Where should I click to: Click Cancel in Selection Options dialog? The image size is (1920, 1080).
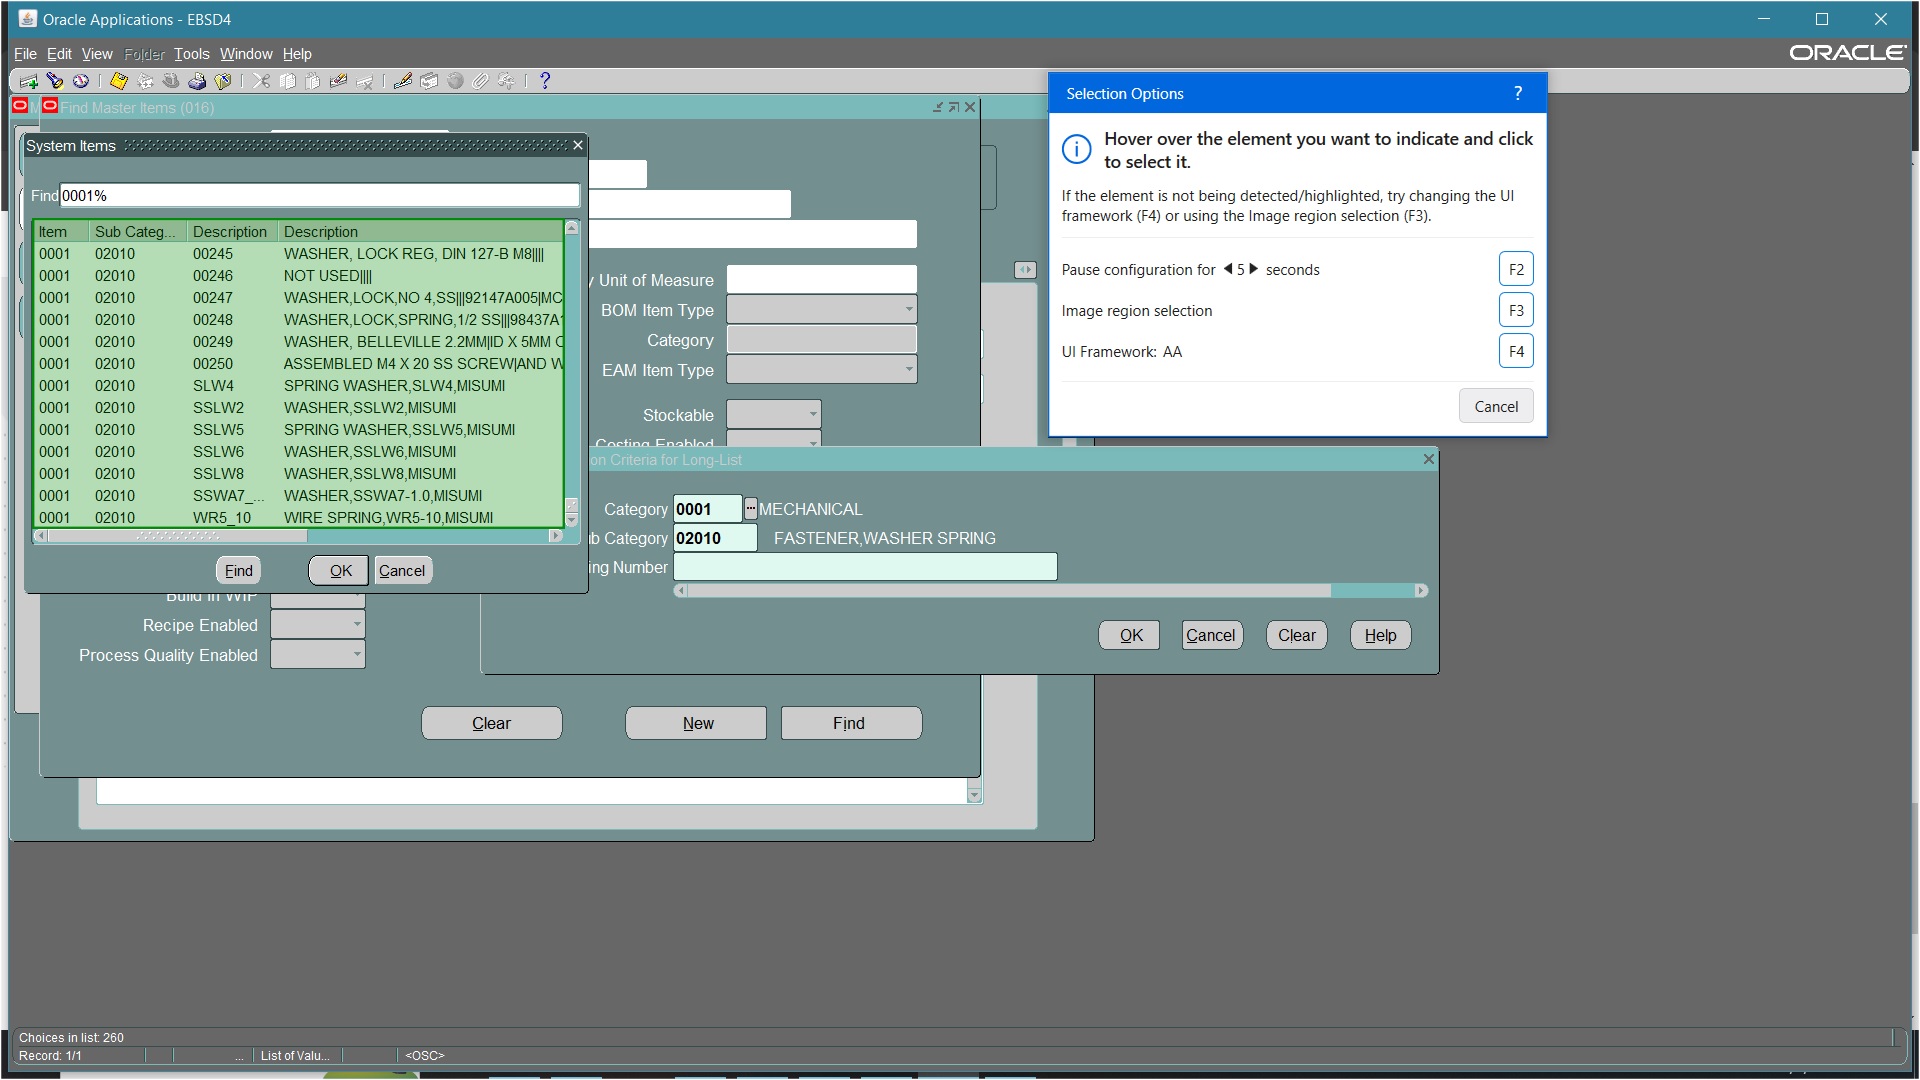pos(1495,406)
